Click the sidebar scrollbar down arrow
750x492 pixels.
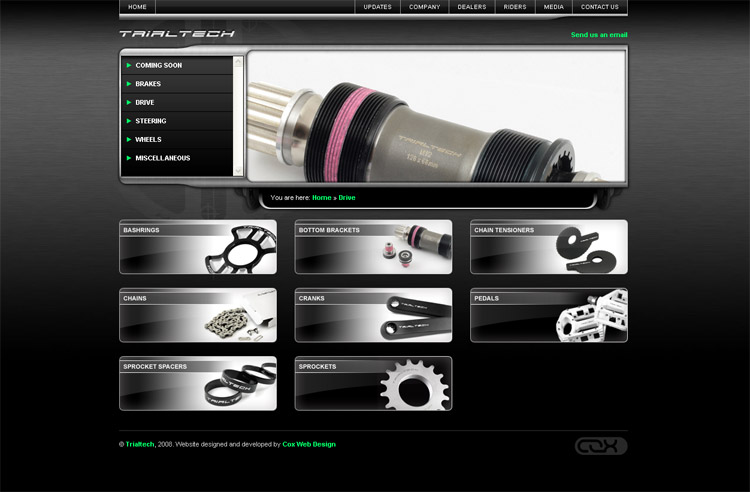(x=238, y=171)
